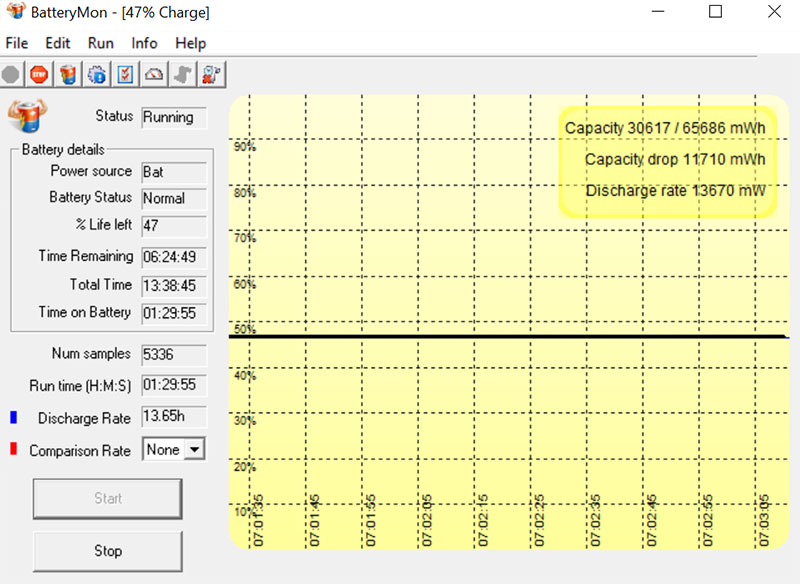Open the Edit menu
800x584 pixels.
(x=58, y=43)
